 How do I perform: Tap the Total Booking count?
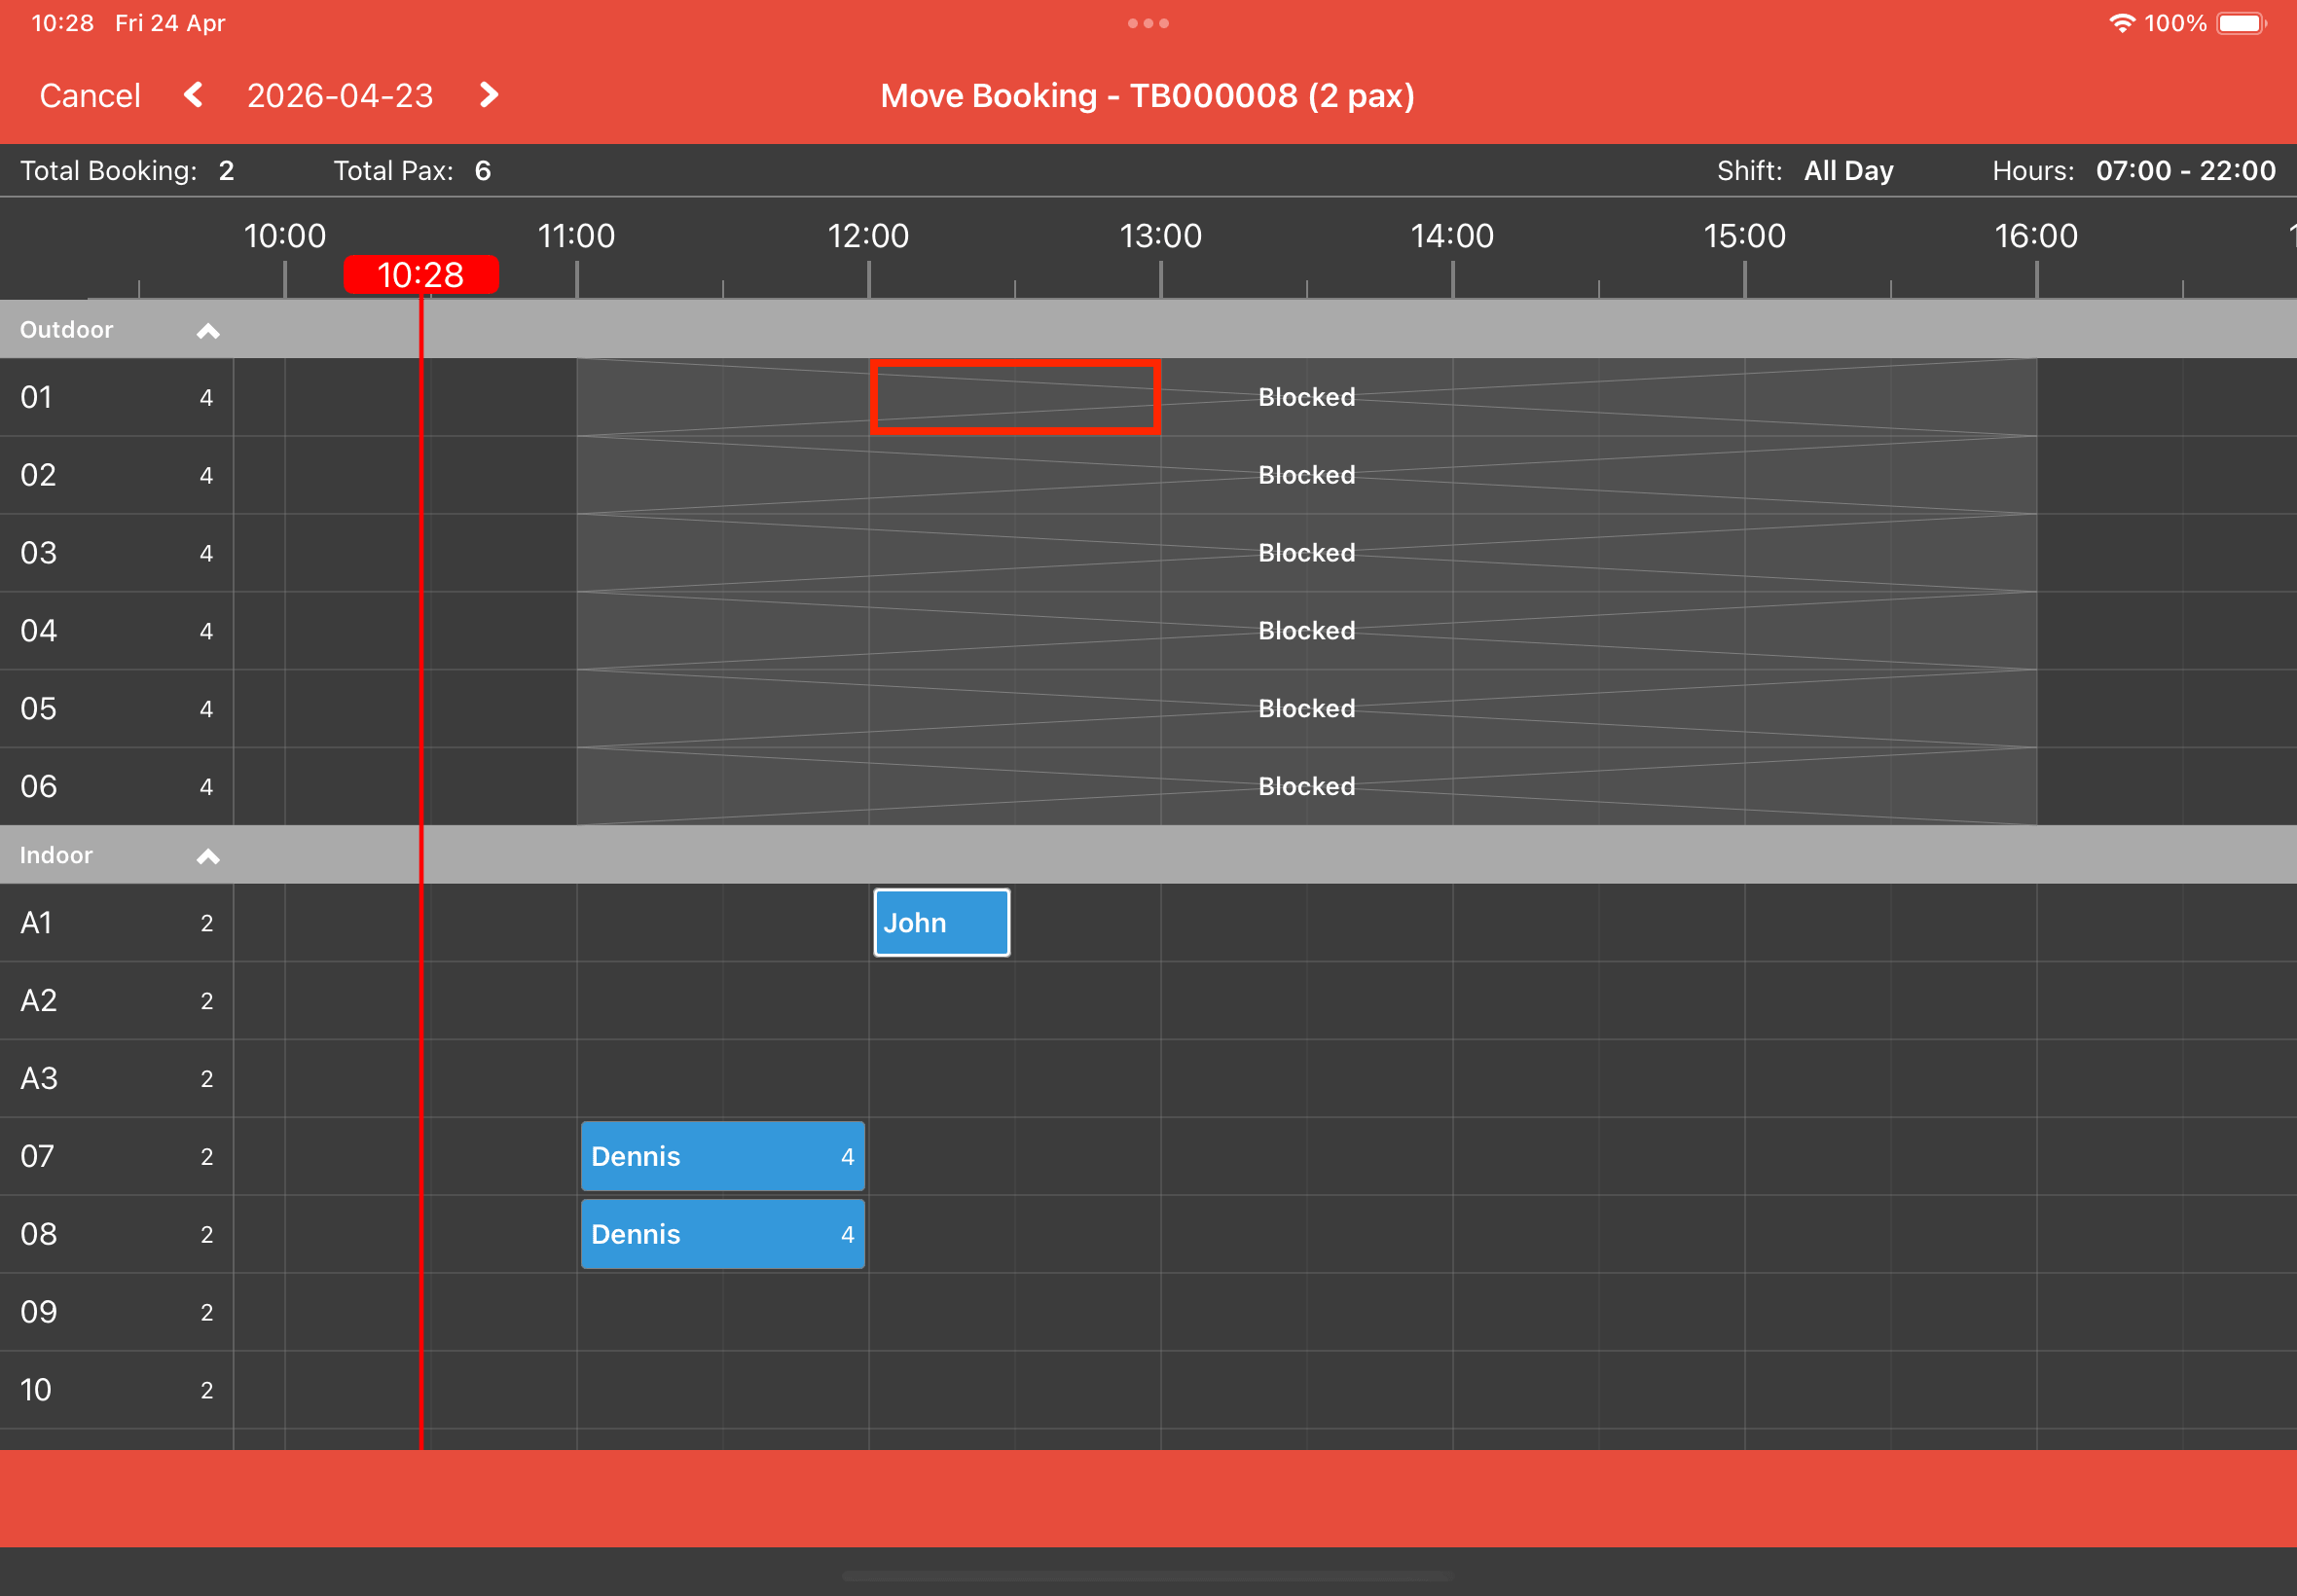[227, 171]
